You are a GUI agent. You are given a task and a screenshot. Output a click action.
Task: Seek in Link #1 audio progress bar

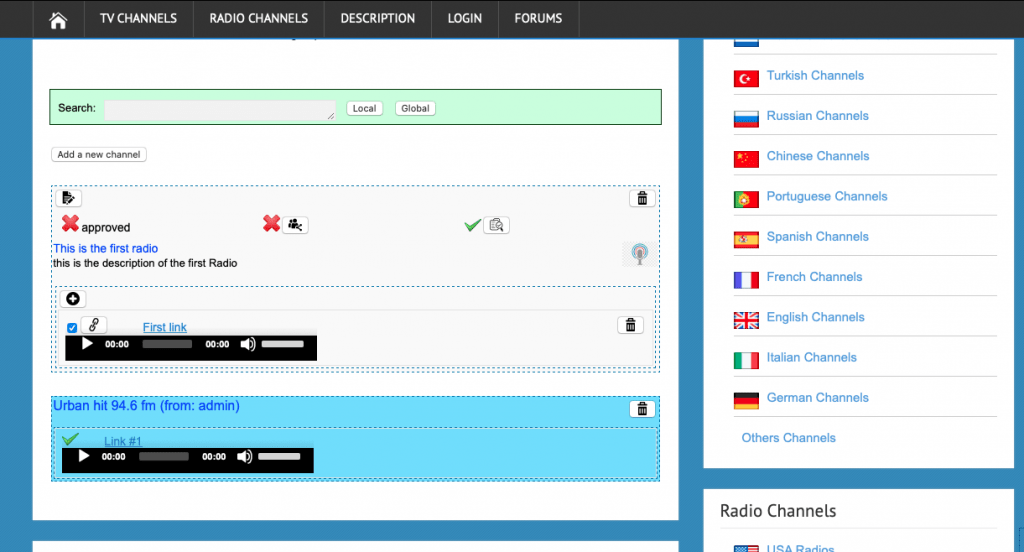click(x=164, y=457)
